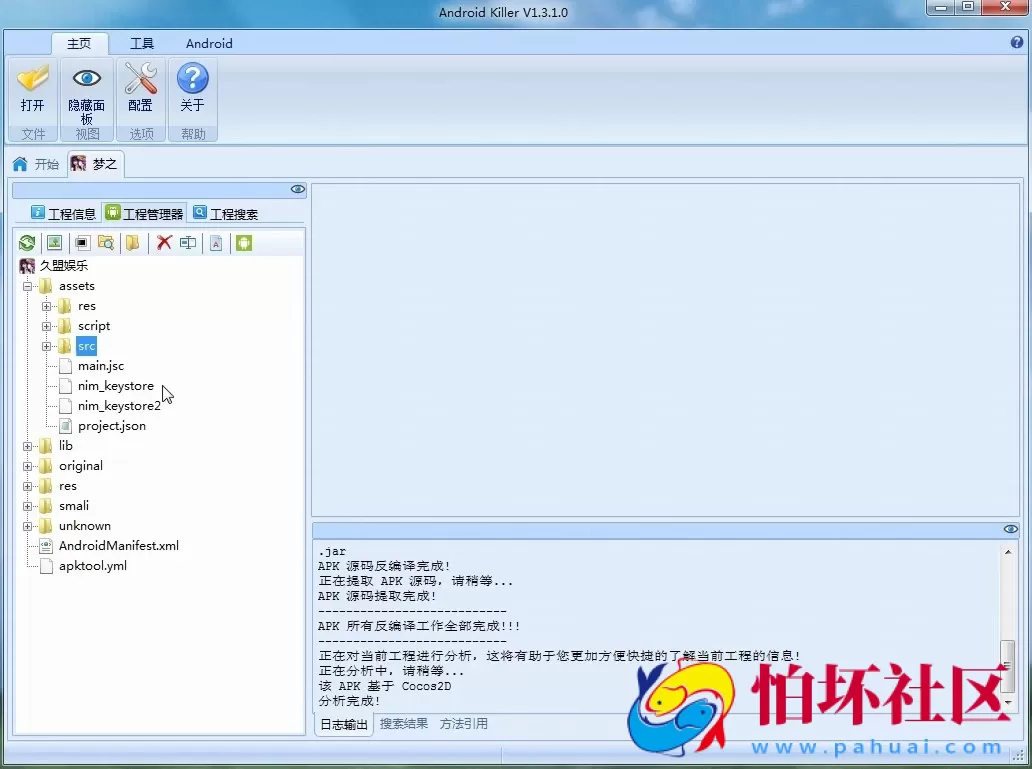Click the green Android icon in project toolbar
The height and width of the screenshot is (769, 1032).
coord(243,242)
